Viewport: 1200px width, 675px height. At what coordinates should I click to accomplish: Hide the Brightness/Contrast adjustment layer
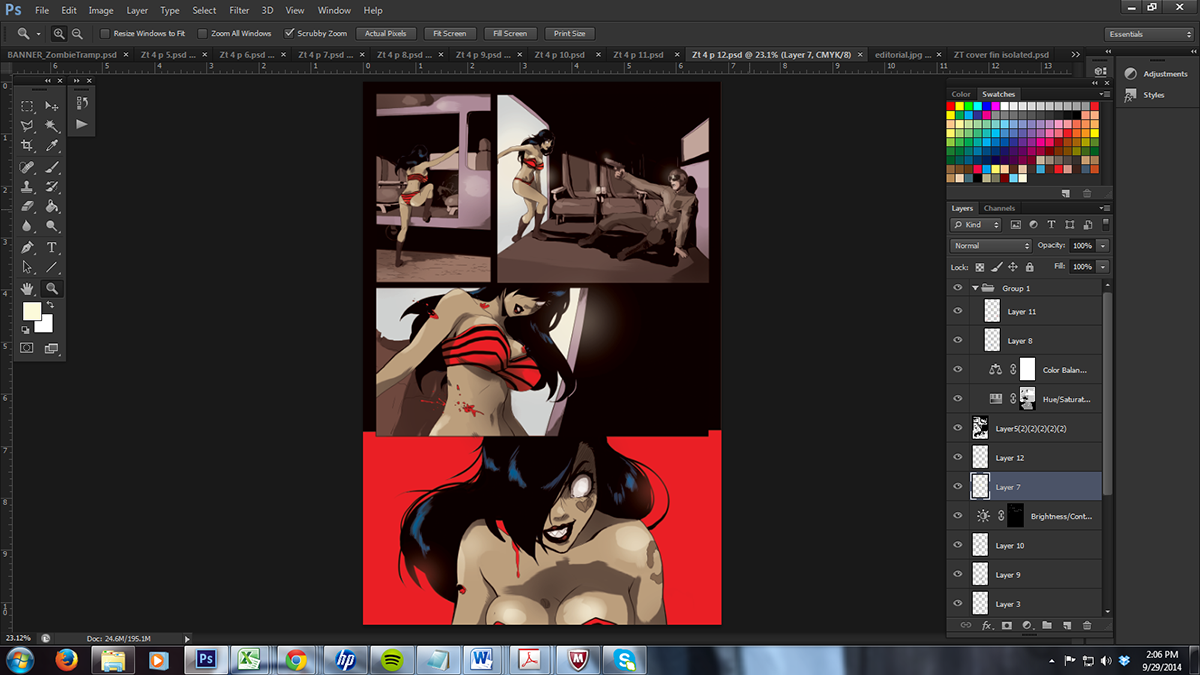[958, 516]
